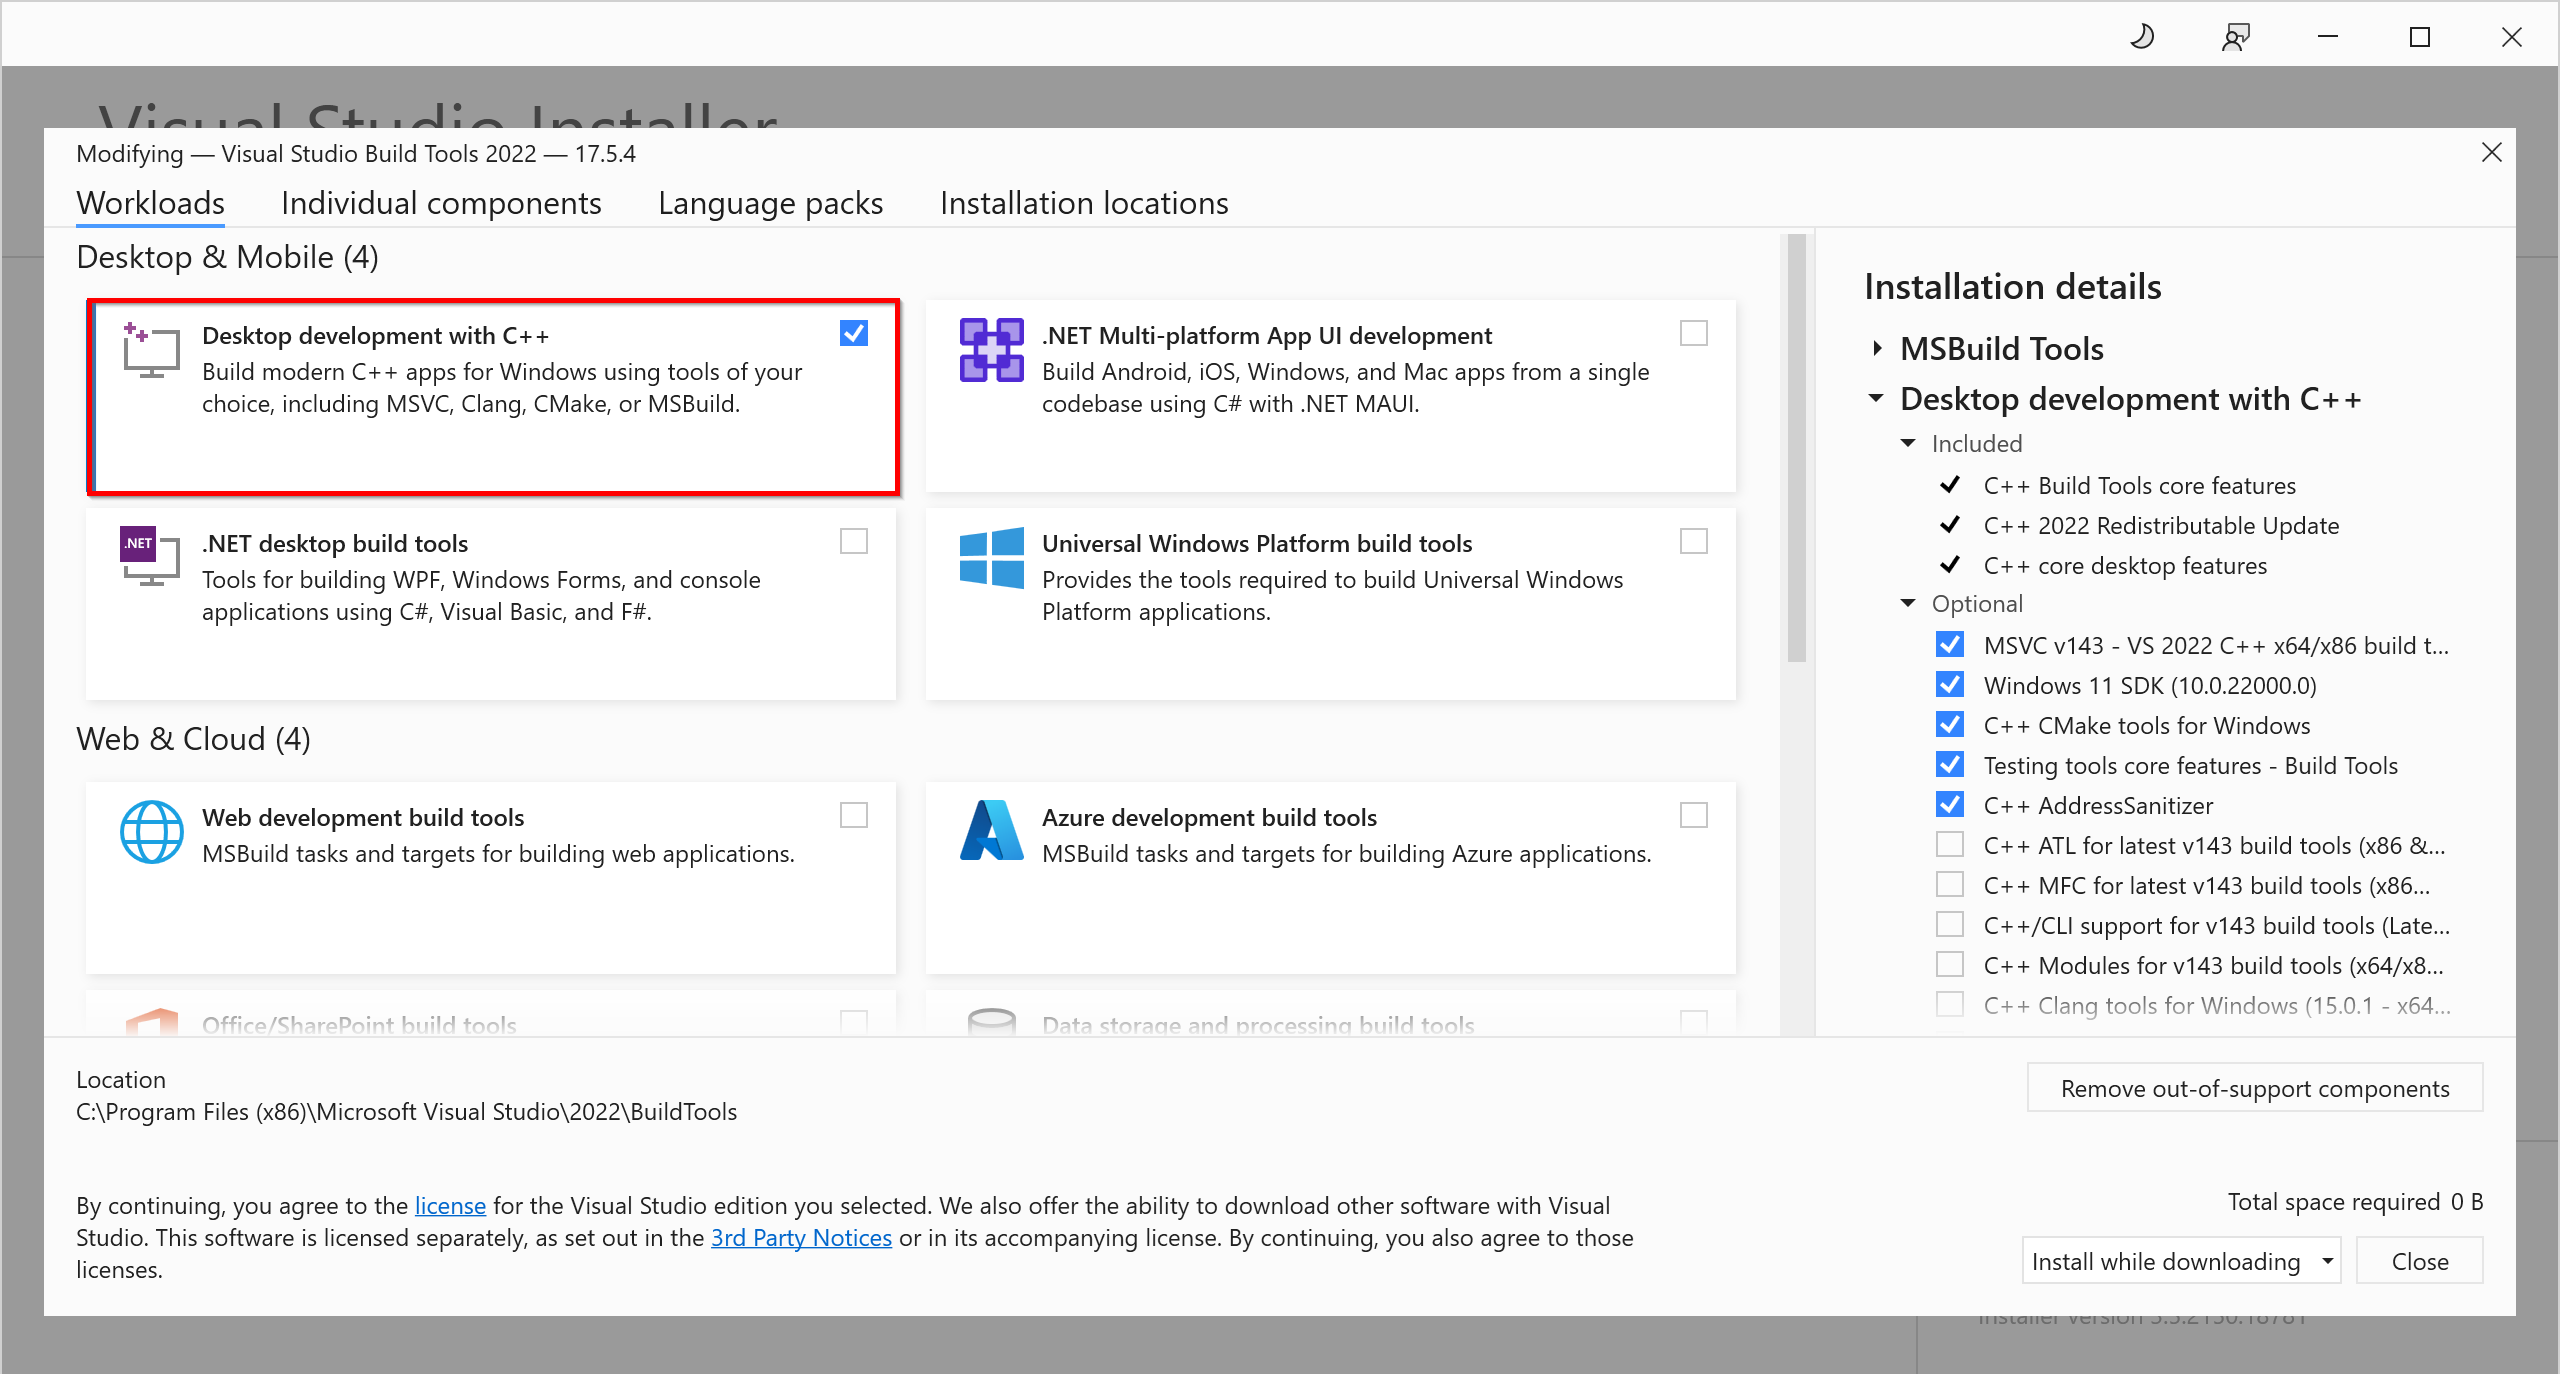Click Remove out-of-support components button

coord(2254,1088)
